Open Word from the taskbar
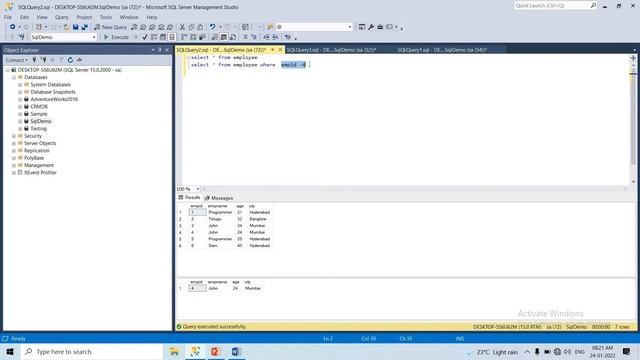Image resolution: width=640 pixels, height=360 pixels. (x=236, y=351)
